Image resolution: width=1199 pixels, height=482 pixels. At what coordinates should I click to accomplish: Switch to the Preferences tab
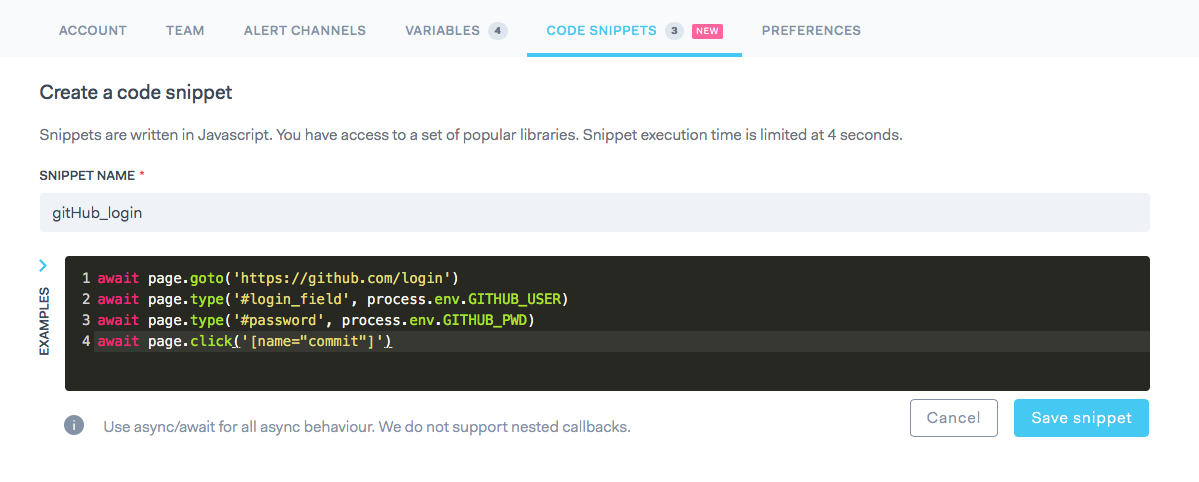(x=811, y=30)
